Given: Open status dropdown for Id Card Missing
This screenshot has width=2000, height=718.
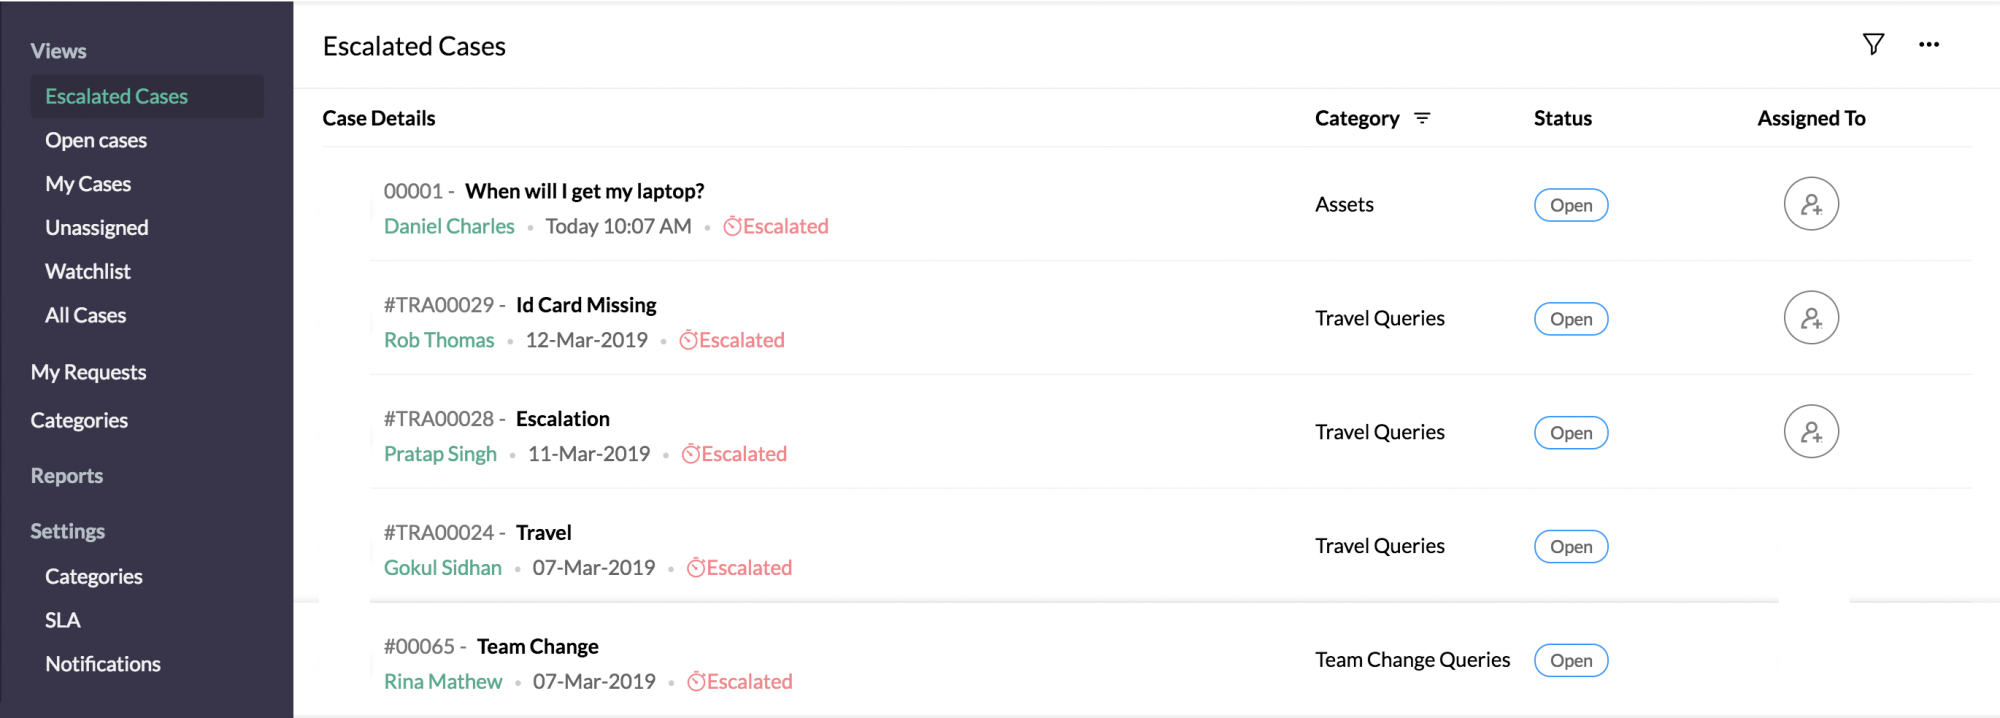Looking at the screenshot, I should (x=1571, y=319).
